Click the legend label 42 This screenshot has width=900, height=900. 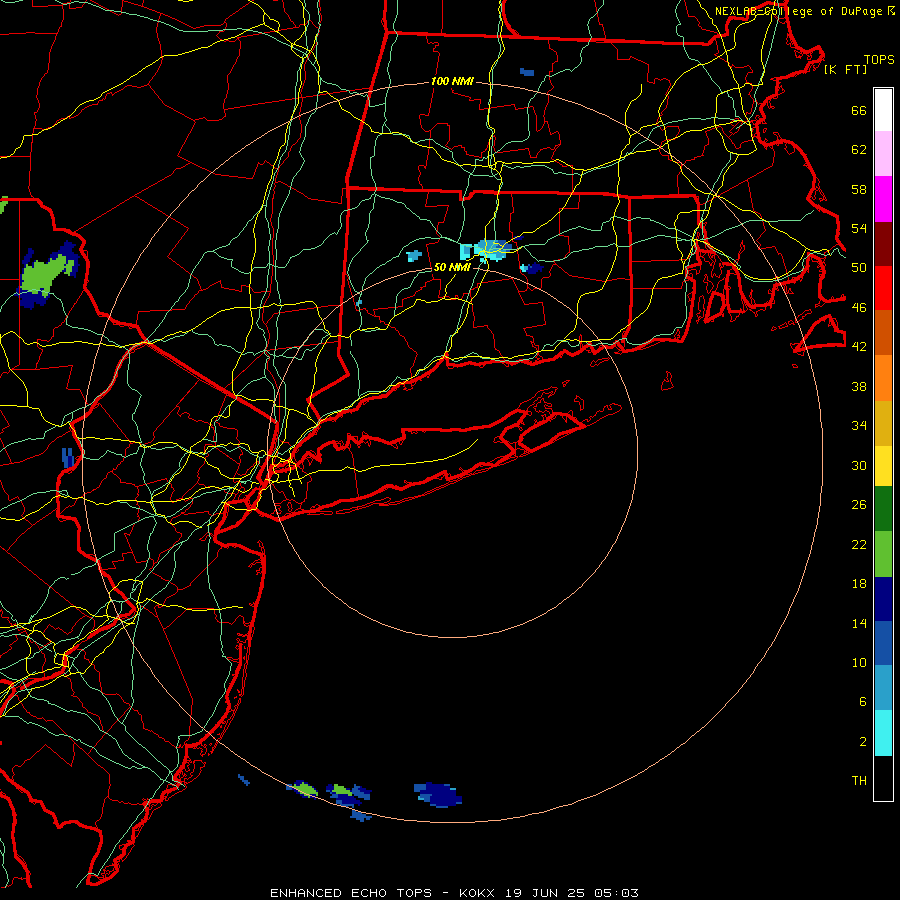tap(859, 347)
